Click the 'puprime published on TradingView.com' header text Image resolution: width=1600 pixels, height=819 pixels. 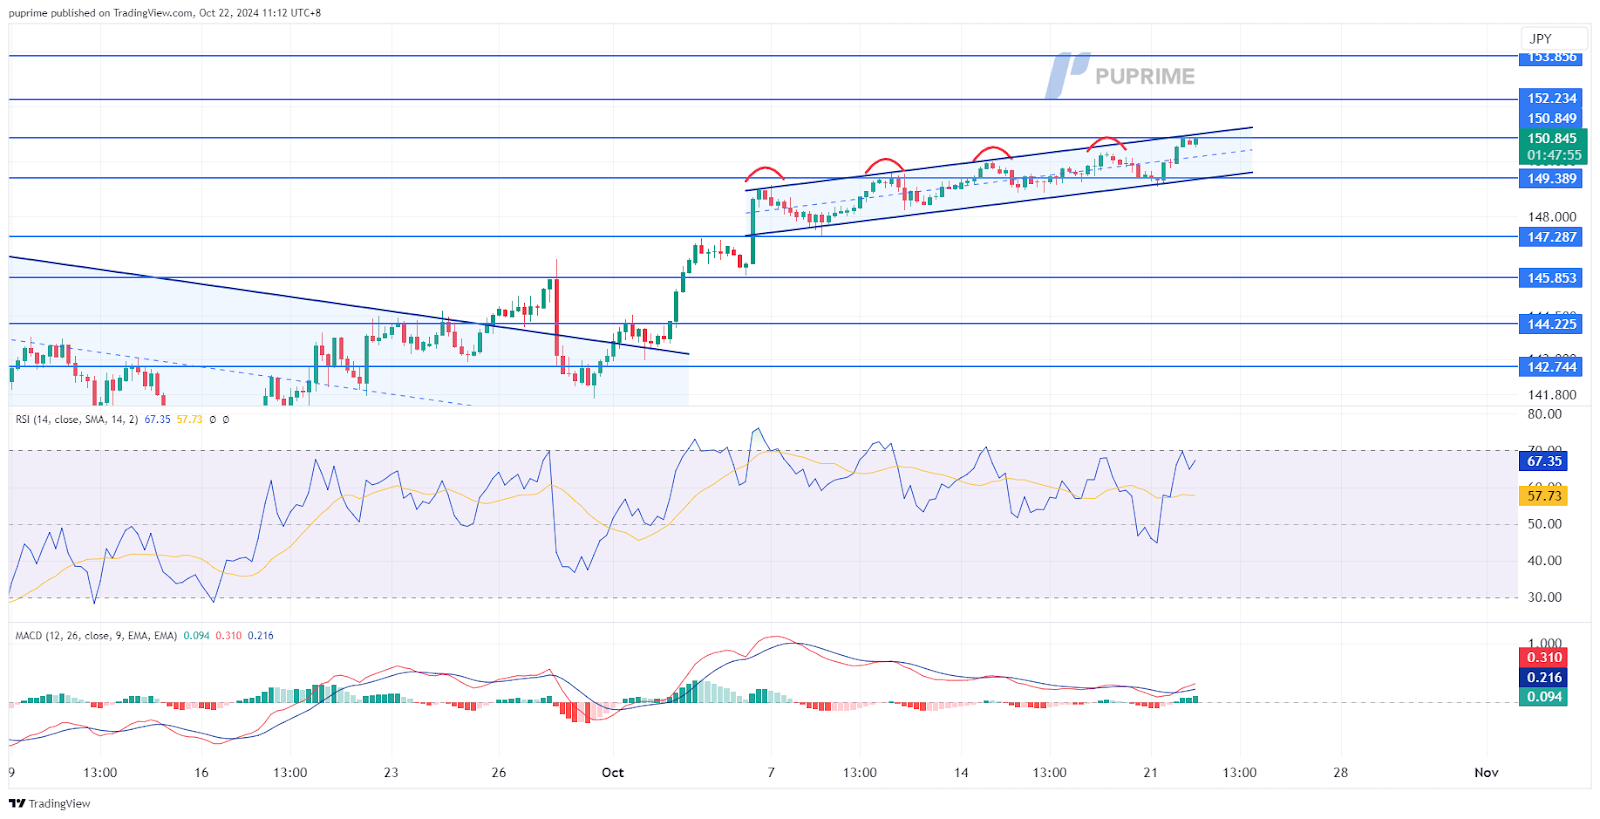101,13
